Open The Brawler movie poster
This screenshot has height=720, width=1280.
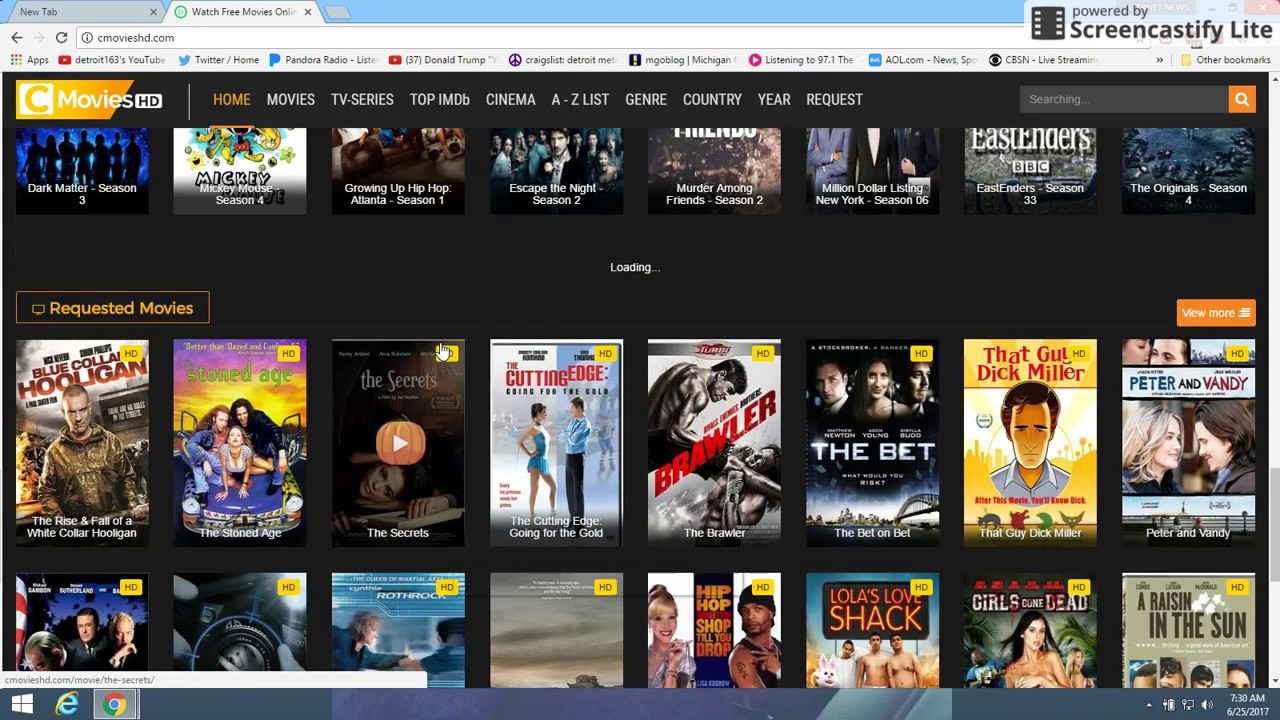tap(714, 443)
